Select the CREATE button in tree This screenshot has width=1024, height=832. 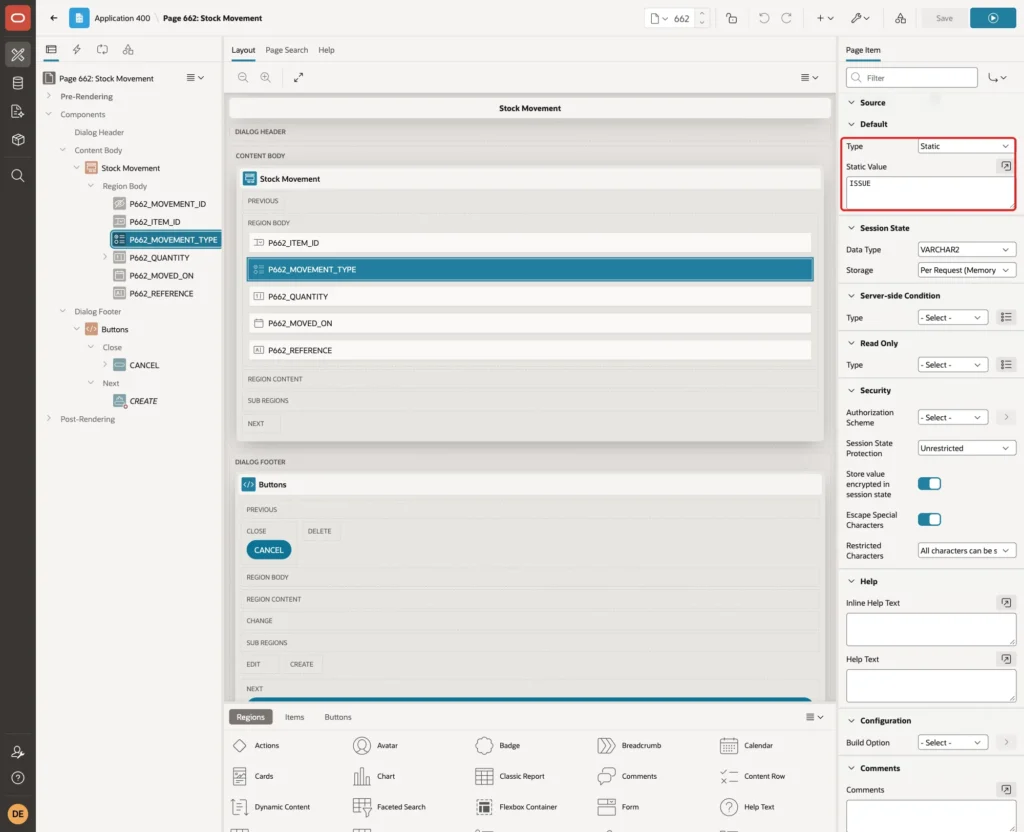point(143,401)
